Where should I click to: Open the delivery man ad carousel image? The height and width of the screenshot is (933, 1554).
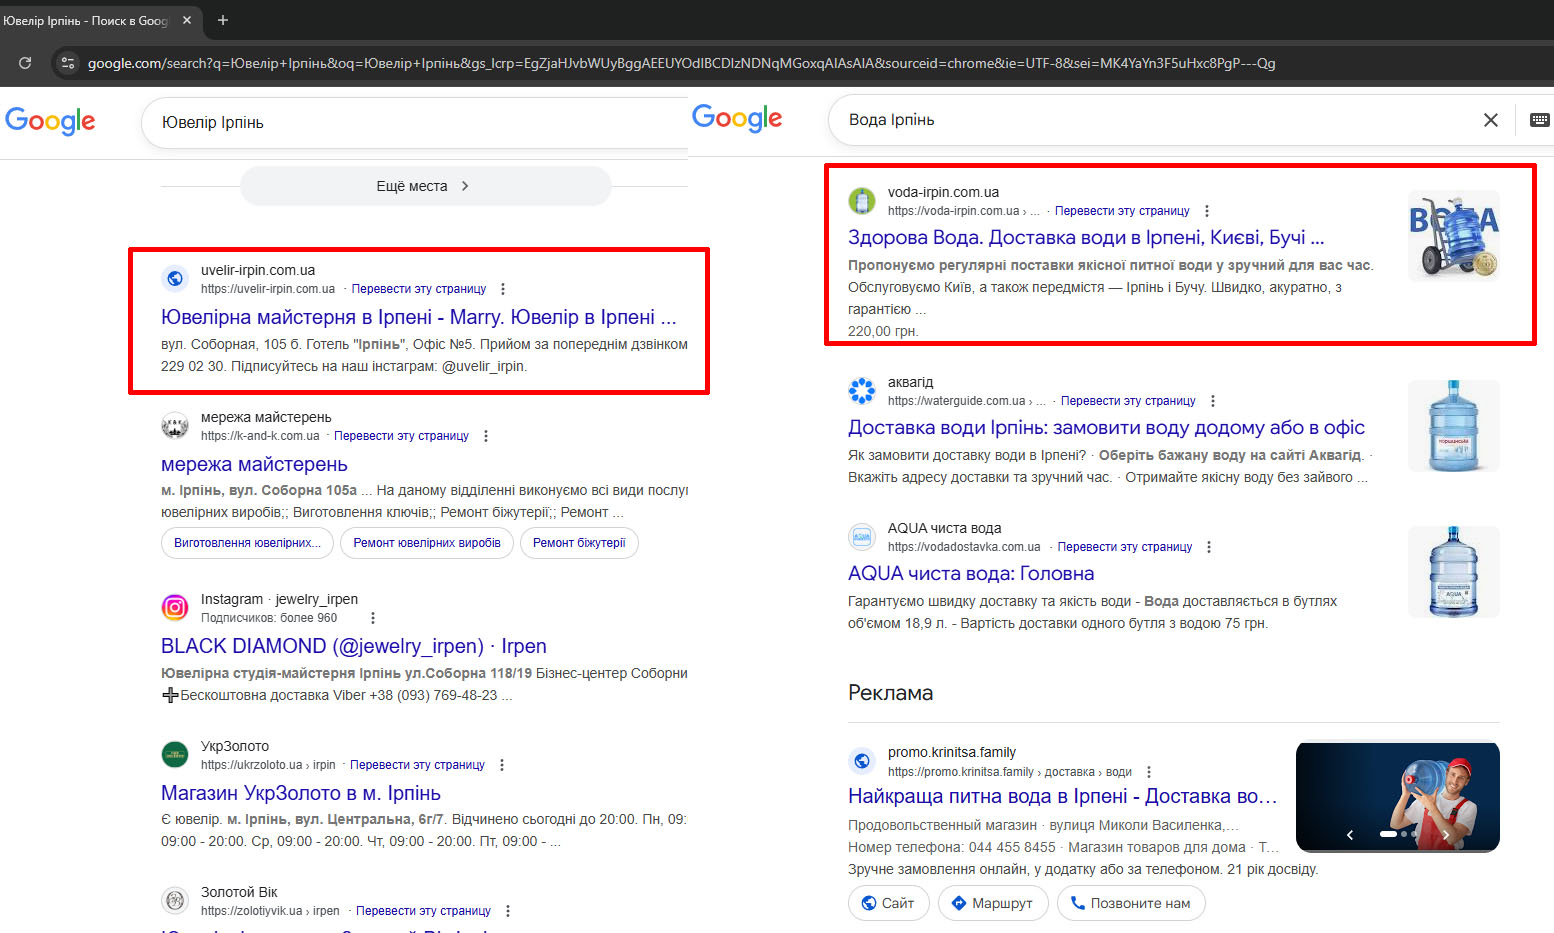(x=1398, y=795)
